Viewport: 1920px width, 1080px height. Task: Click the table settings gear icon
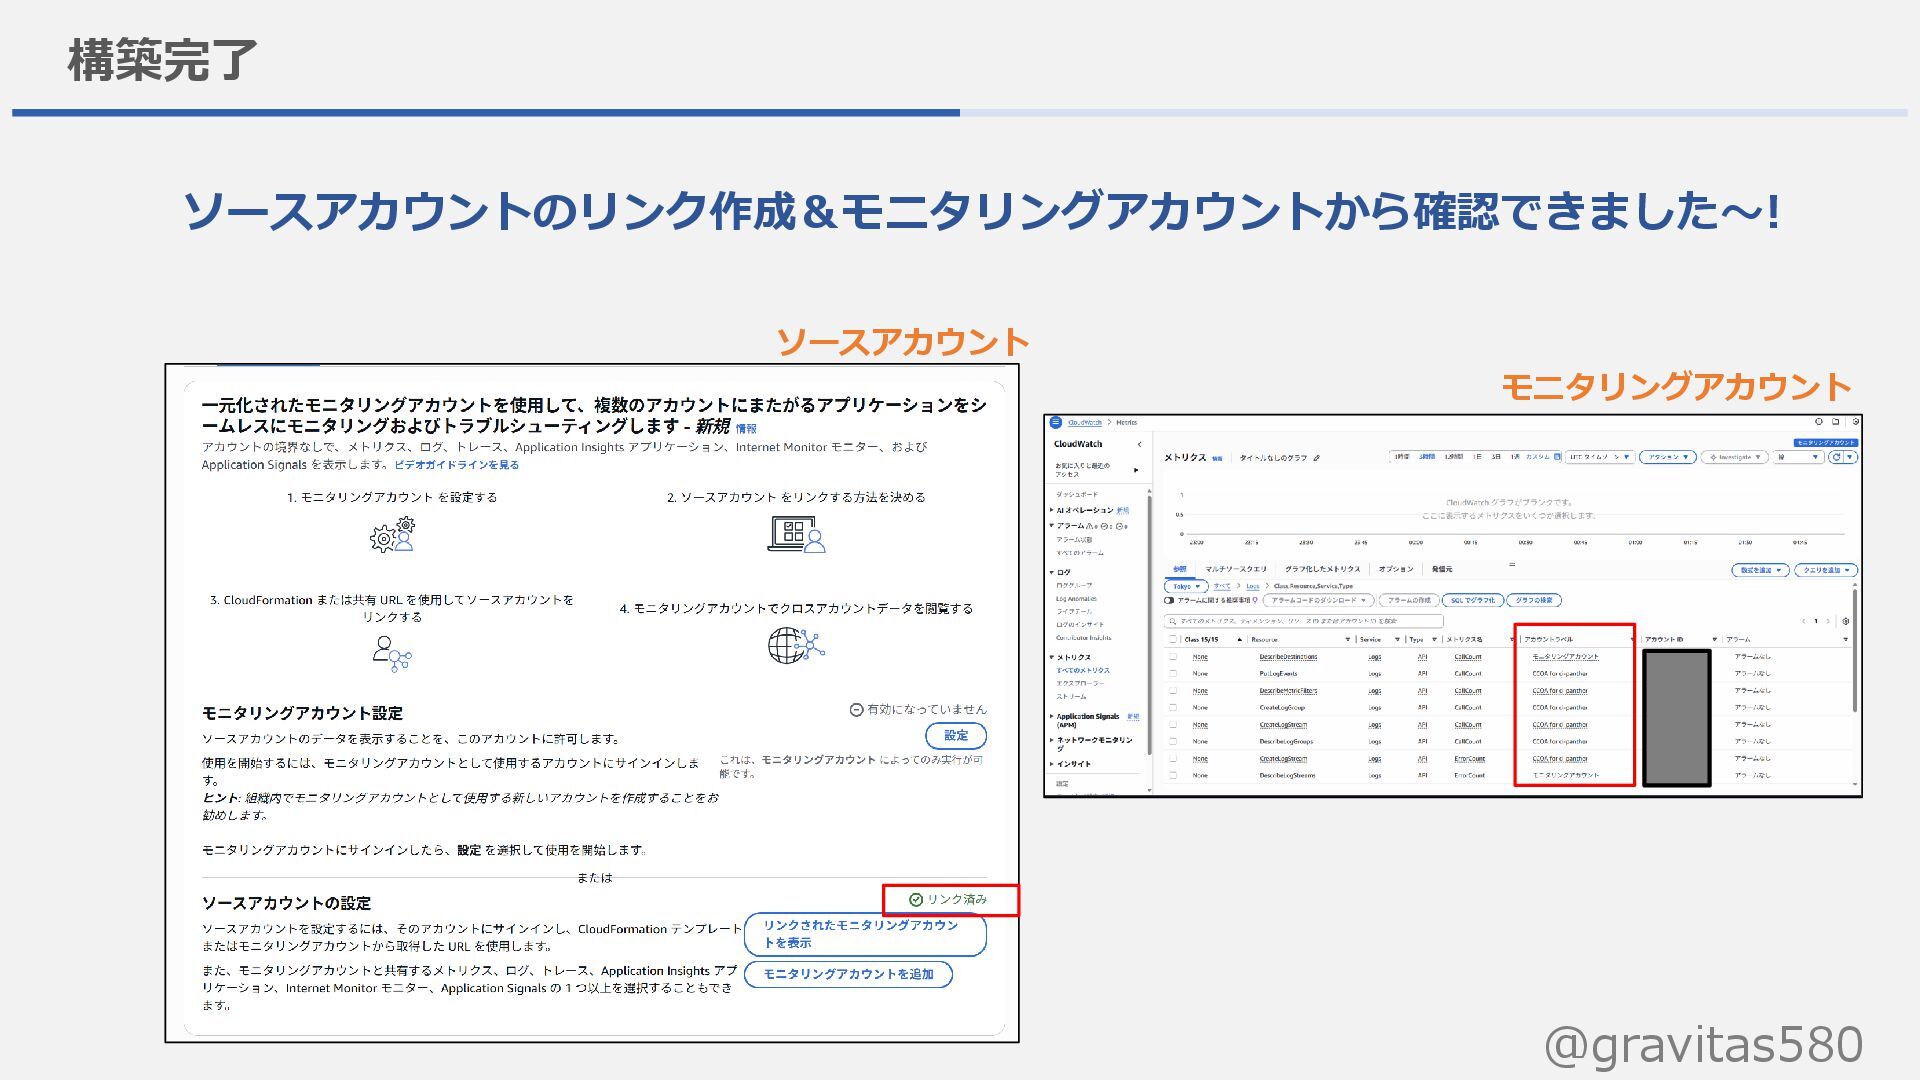point(1845,621)
